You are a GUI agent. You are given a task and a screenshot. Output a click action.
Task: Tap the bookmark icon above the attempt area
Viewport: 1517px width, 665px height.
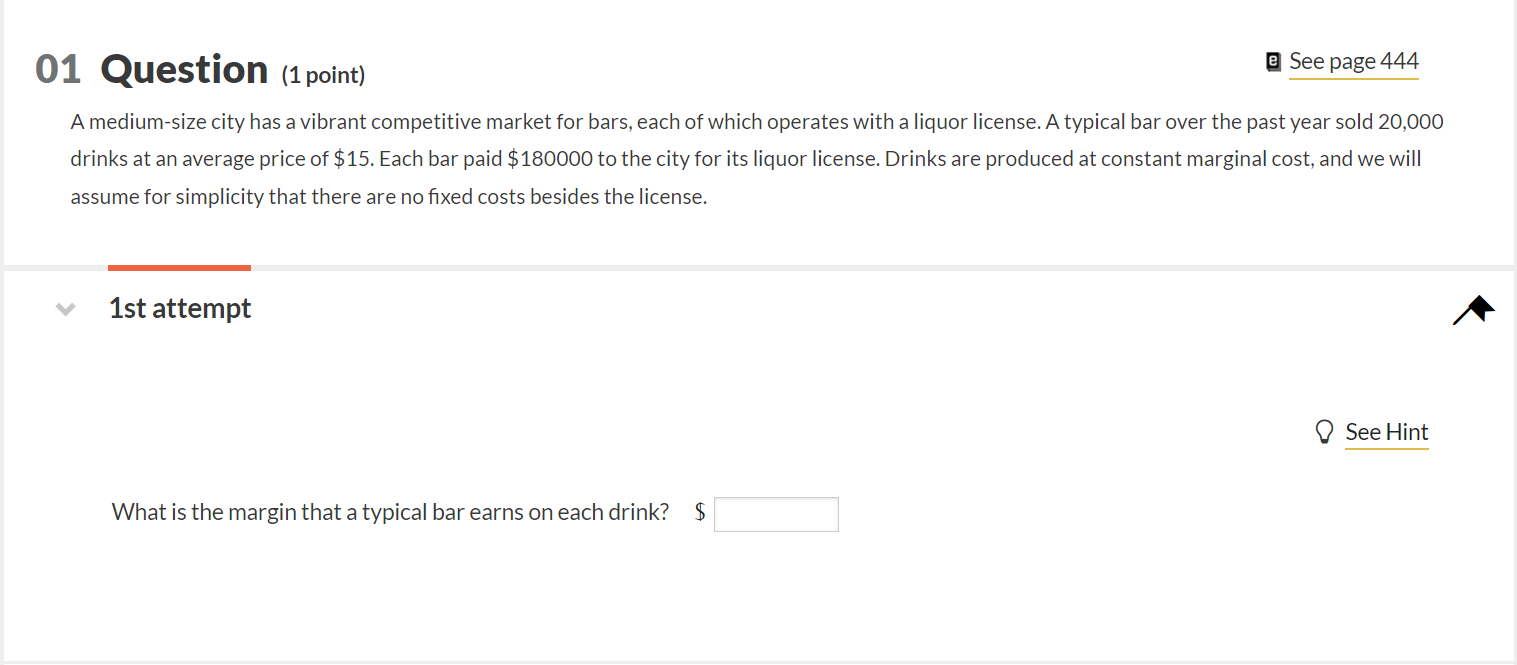pos(1472,309)
